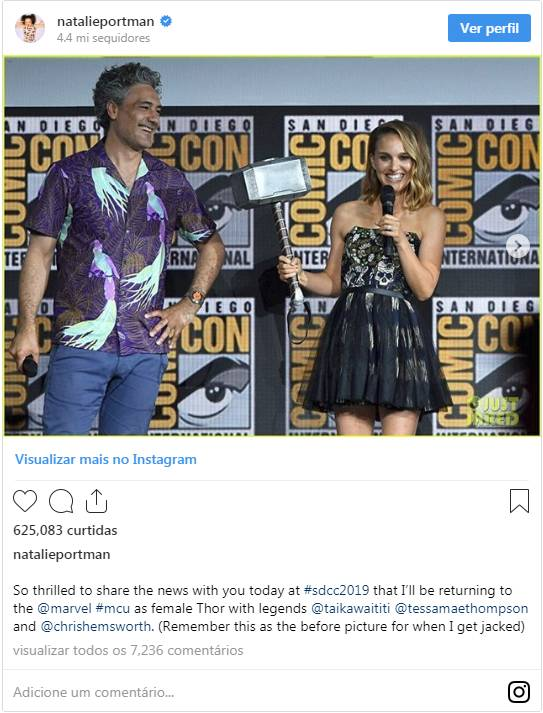The image size is (543, 713).
Task: Open the 625,083 curtidas likes count
Action: coord(65,530)
